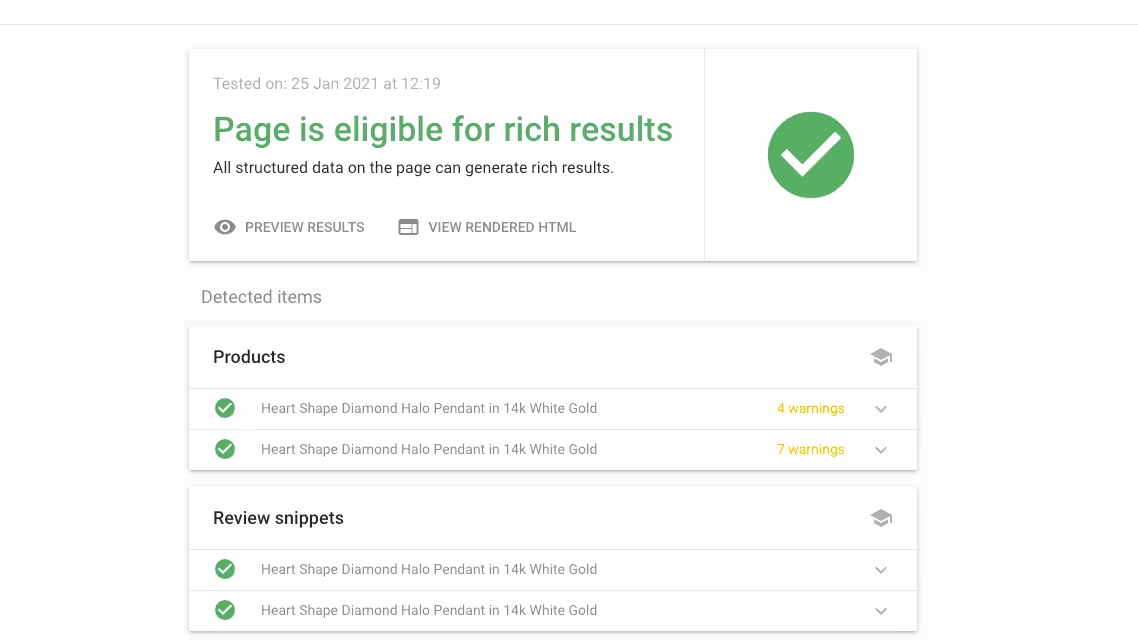The width and height of the screenshot is (1138, 640).
Task: Select the Products section header
Action: point(249,357)
